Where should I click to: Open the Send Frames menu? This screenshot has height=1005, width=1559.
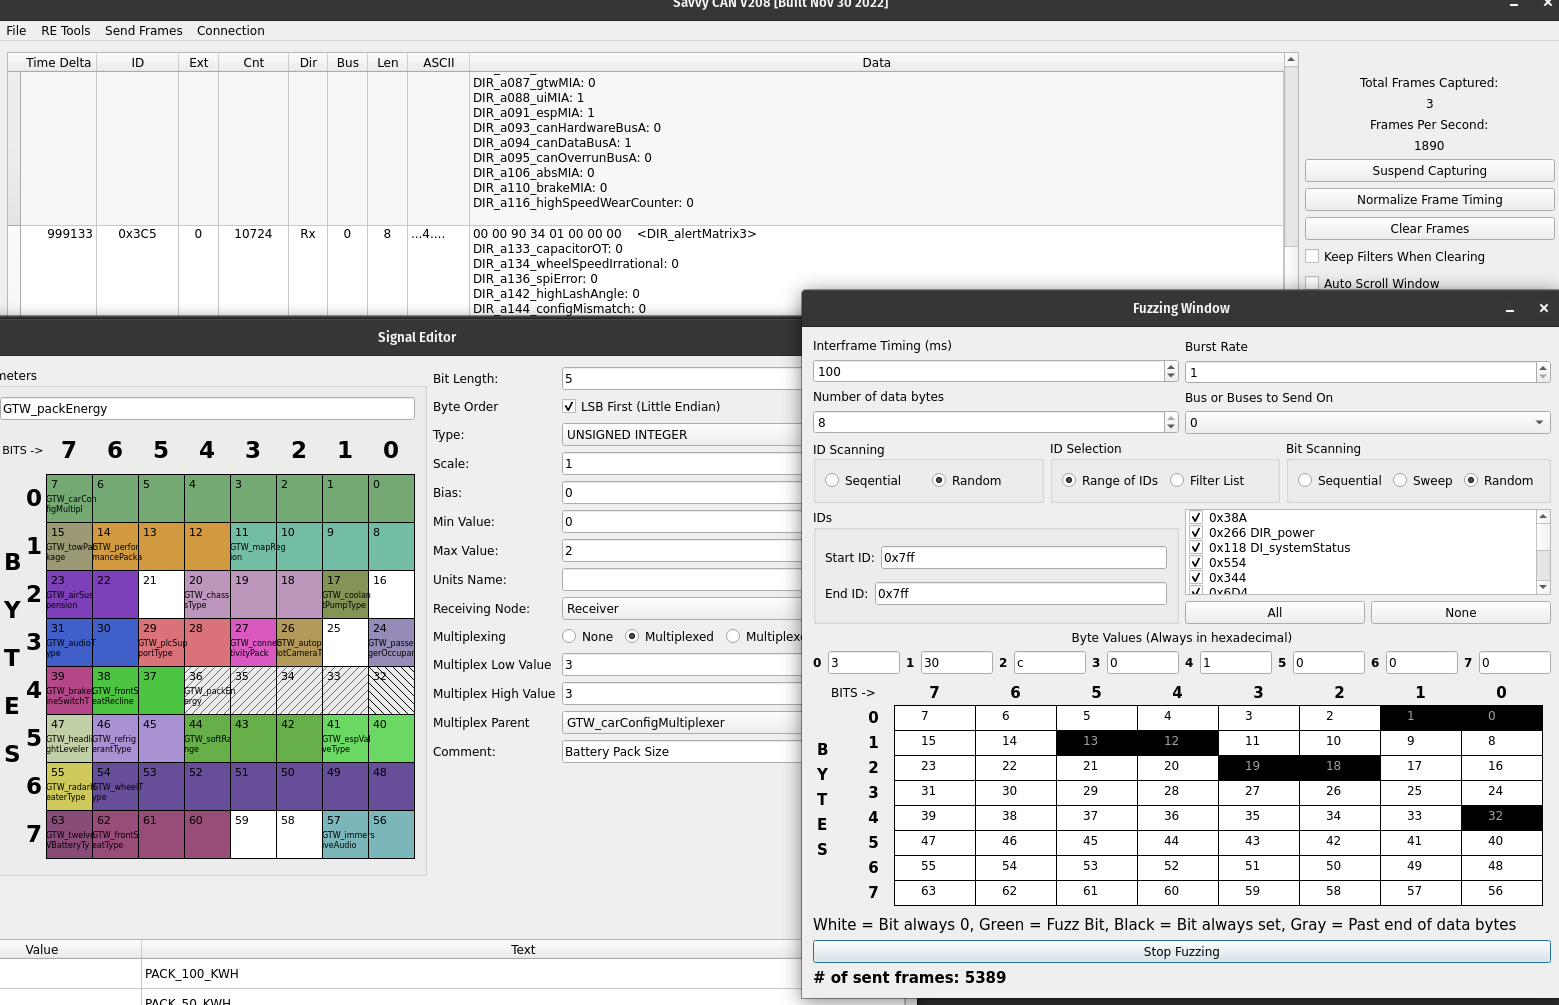143,31
